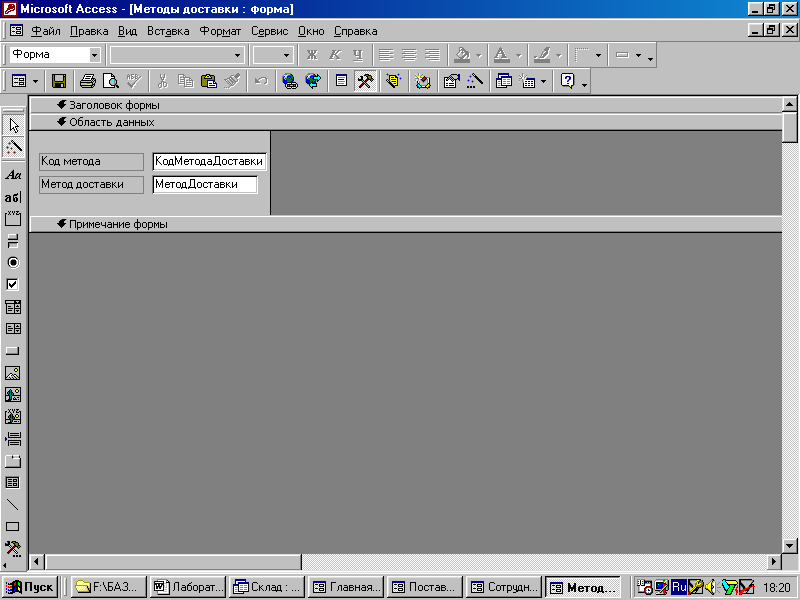The height and width of the screenshot is (600, 800).
Task: Select the Text Box (ab|) tool
Action: point(13,197)
